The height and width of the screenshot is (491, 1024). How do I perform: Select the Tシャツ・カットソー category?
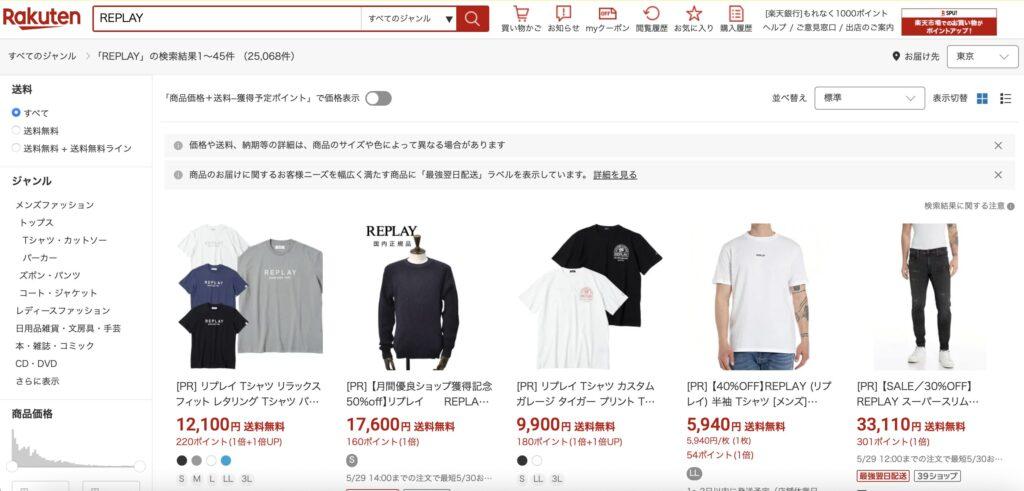65,240
